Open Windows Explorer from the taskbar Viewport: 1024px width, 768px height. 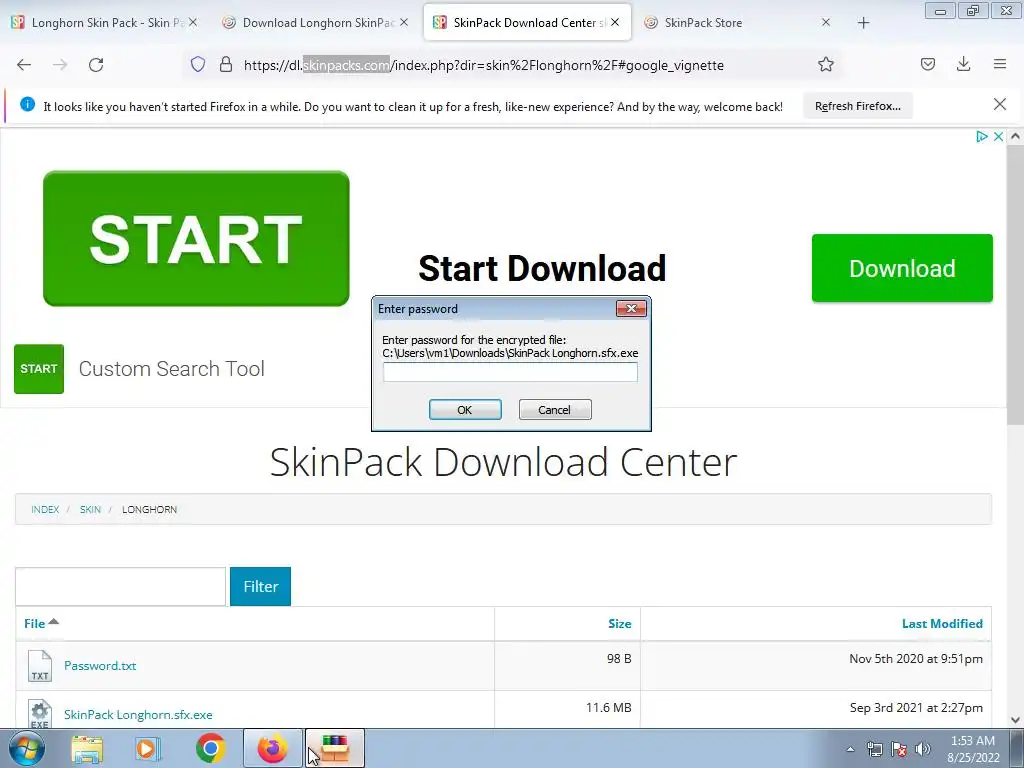[x=87, y=748]
